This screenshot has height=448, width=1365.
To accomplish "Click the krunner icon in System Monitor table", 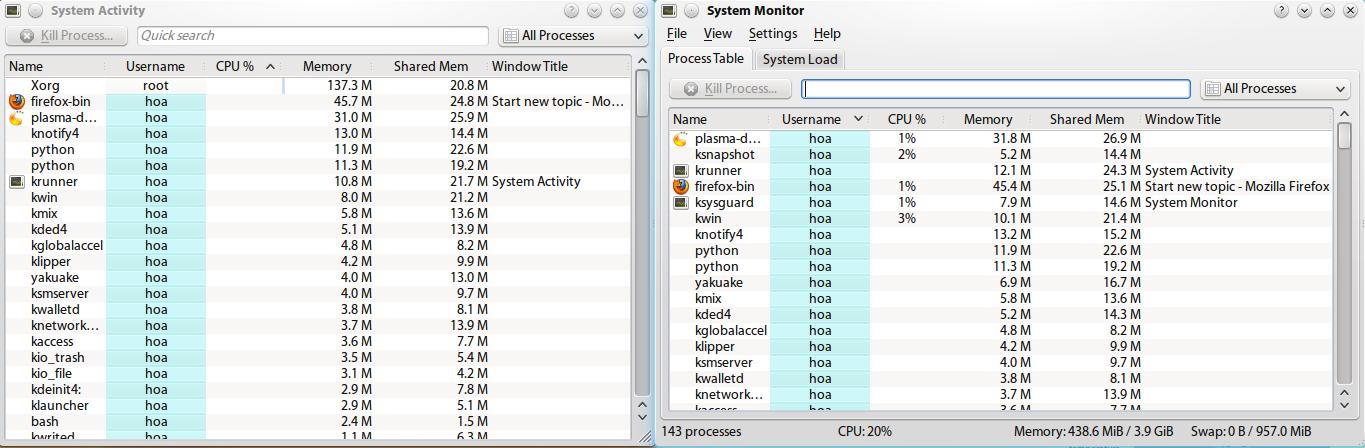I will click(681, 171).
